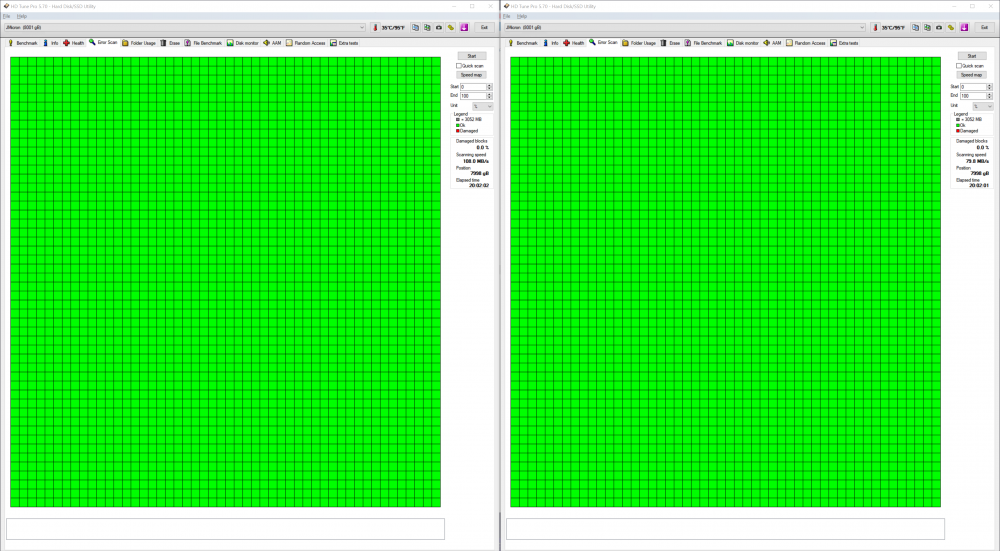The image size is (1000, 551).
Task: Open File menu in left window
Action: (6, 16)
